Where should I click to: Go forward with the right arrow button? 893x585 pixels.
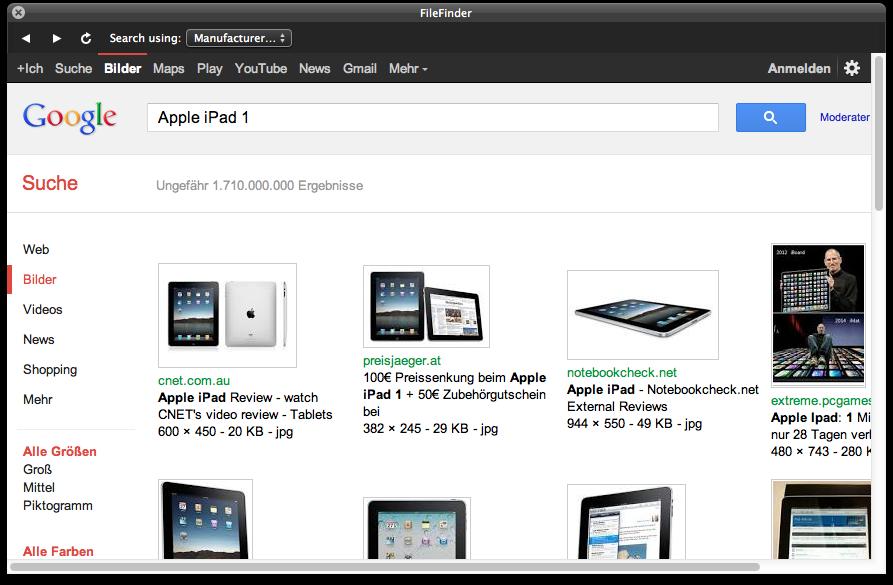coord(56,38)
